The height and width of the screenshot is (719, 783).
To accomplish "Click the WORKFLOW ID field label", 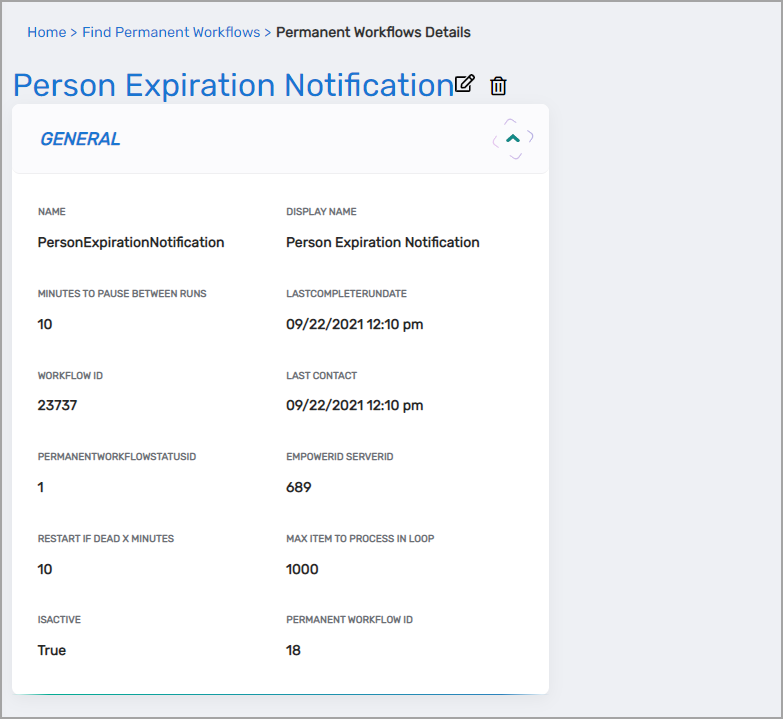I will pos(70,375).
